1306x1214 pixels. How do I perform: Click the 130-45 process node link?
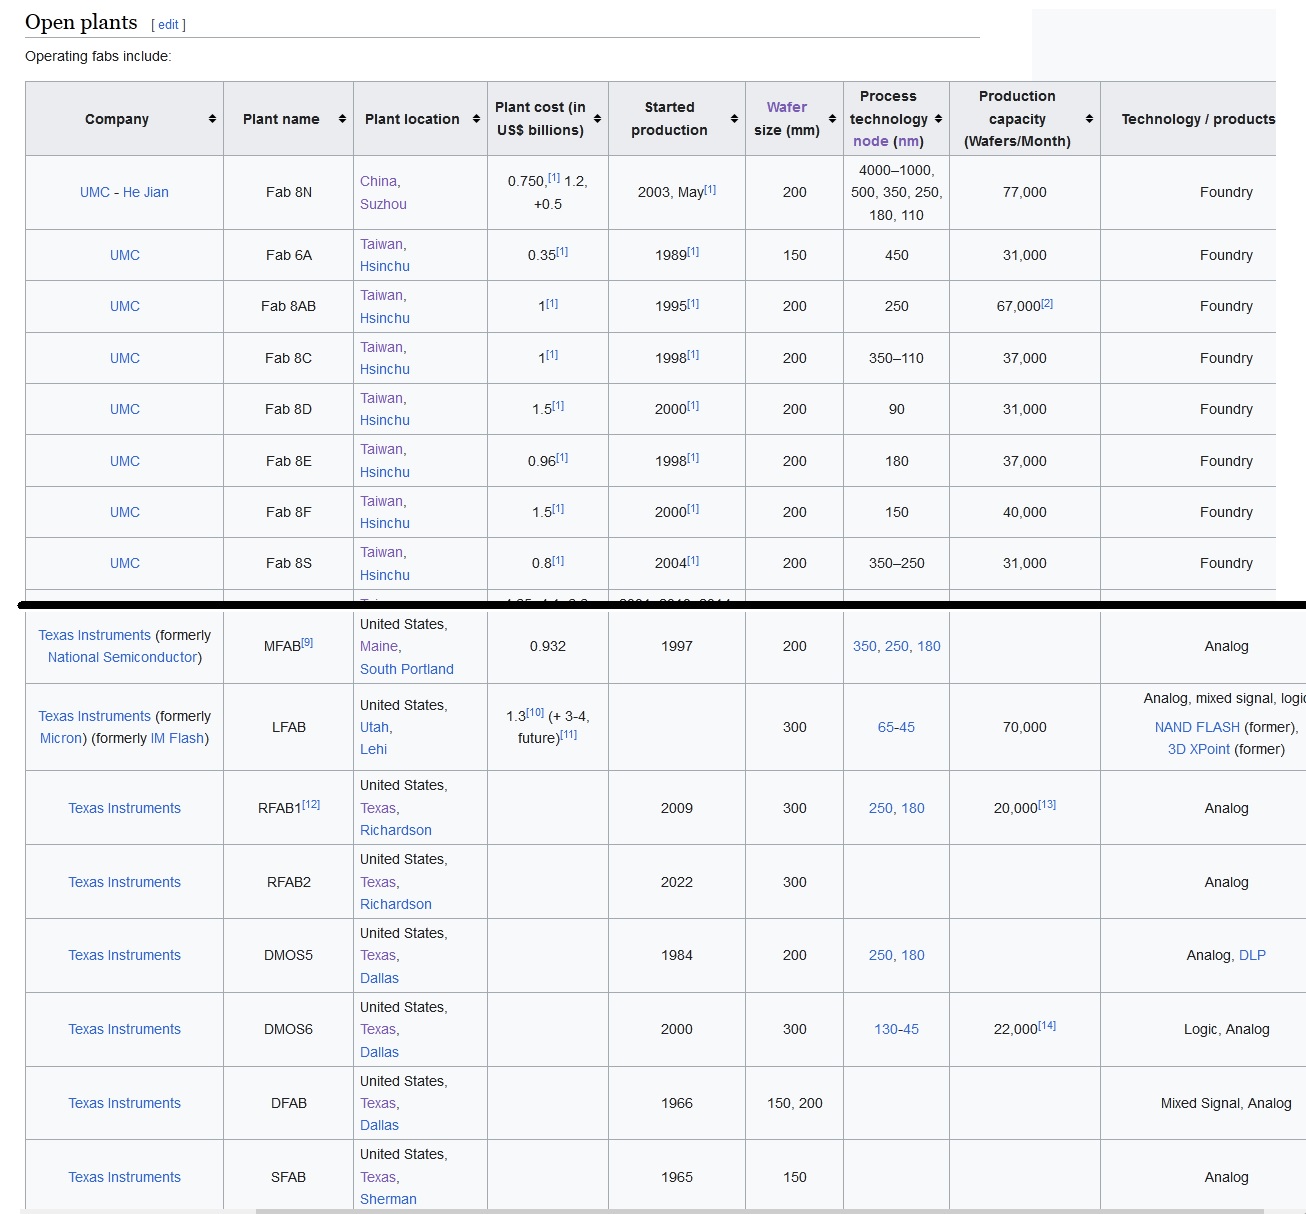click(x=896, y=1029)
